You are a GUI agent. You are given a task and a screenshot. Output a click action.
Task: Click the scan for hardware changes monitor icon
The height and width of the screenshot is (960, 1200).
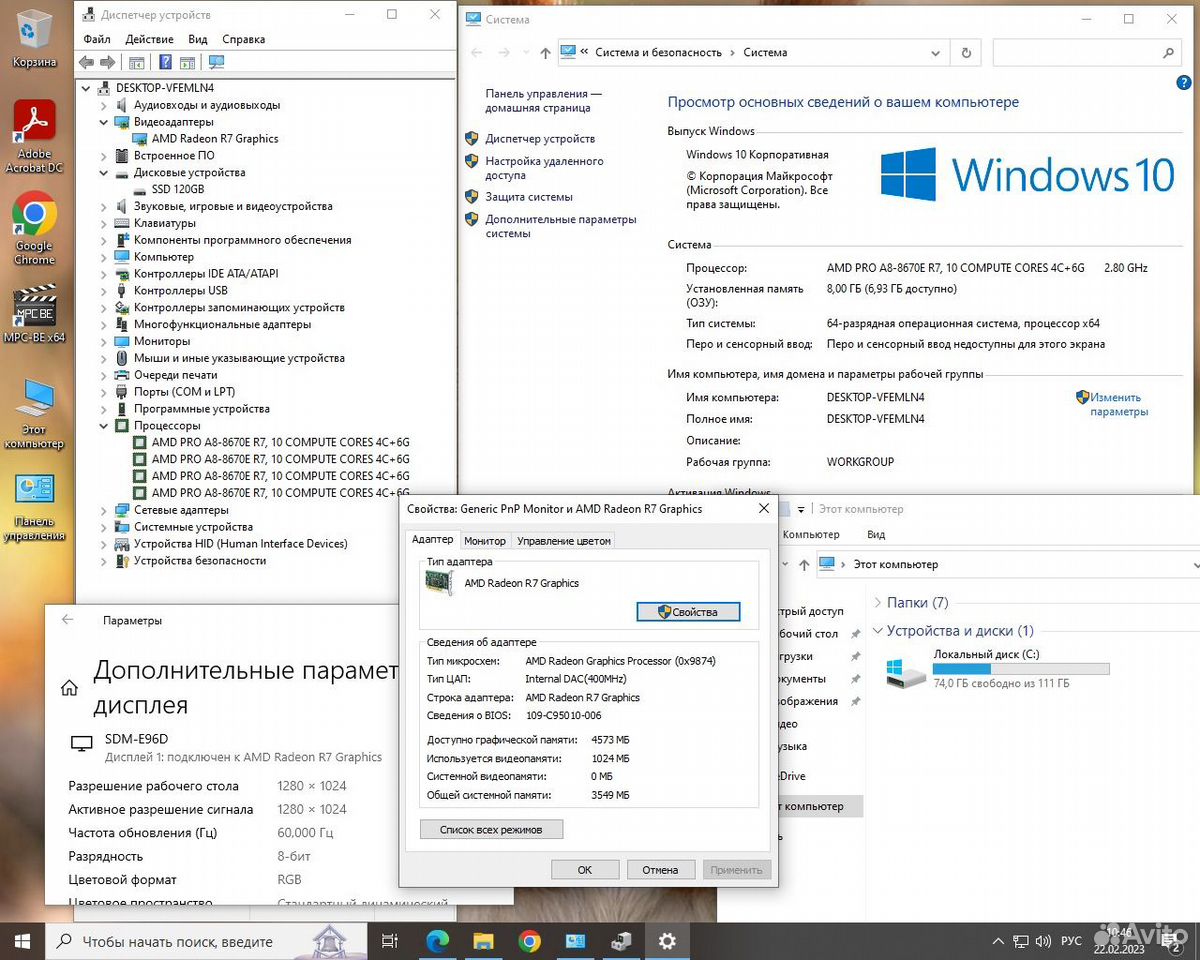[216, 62]
